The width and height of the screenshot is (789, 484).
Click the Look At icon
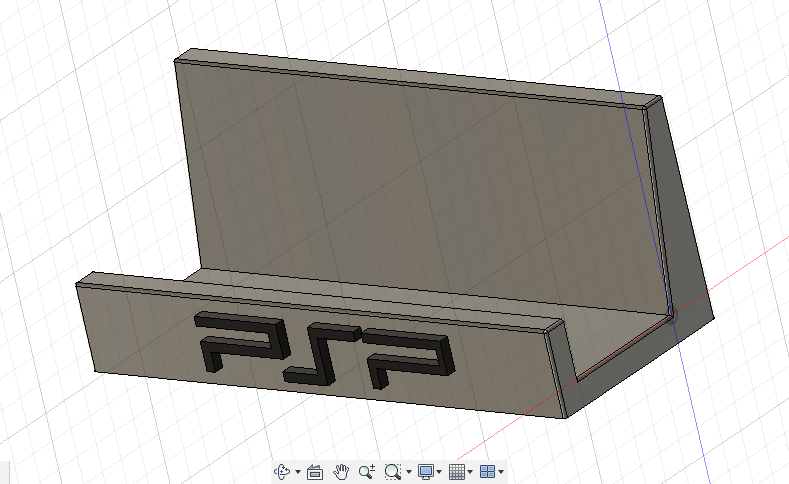pos(314,471)
